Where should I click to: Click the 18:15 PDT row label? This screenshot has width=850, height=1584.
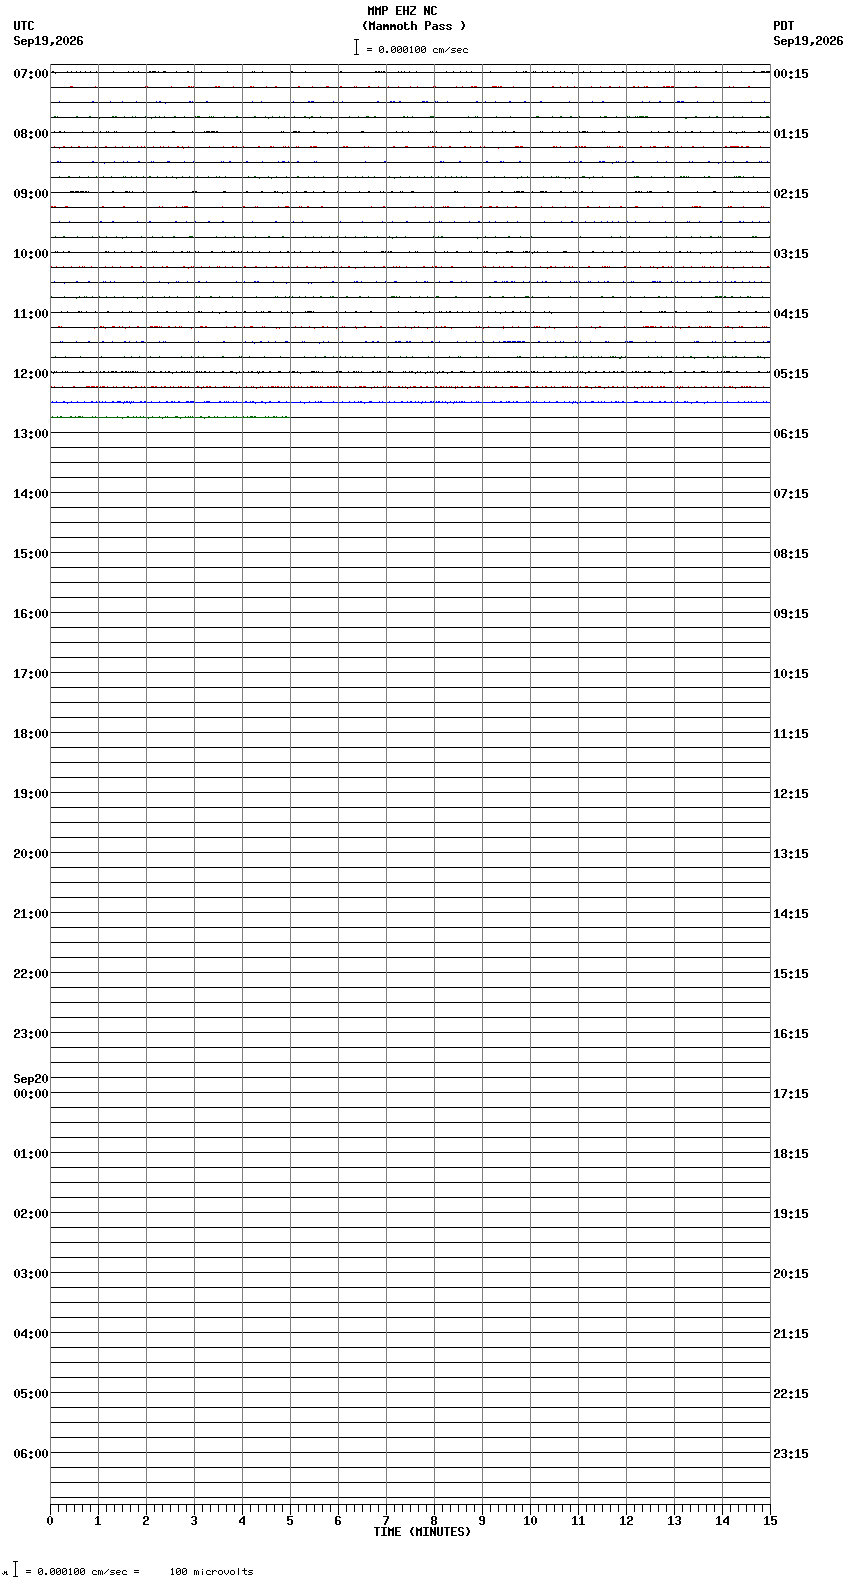[x=791, y=1154]
